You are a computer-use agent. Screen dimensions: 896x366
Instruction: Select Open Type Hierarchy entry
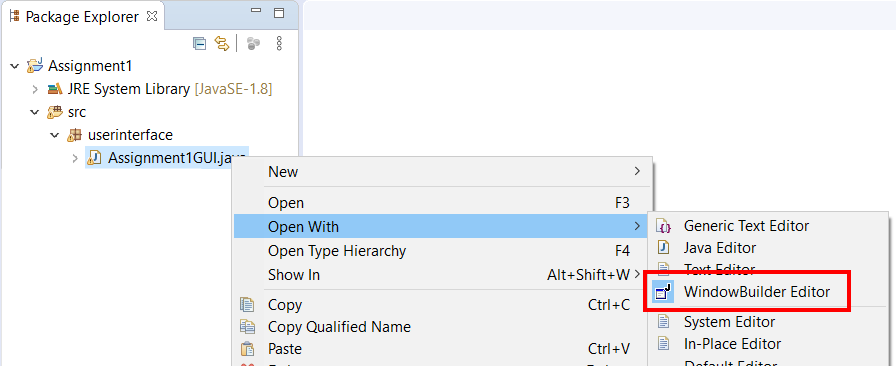point(442,251)
